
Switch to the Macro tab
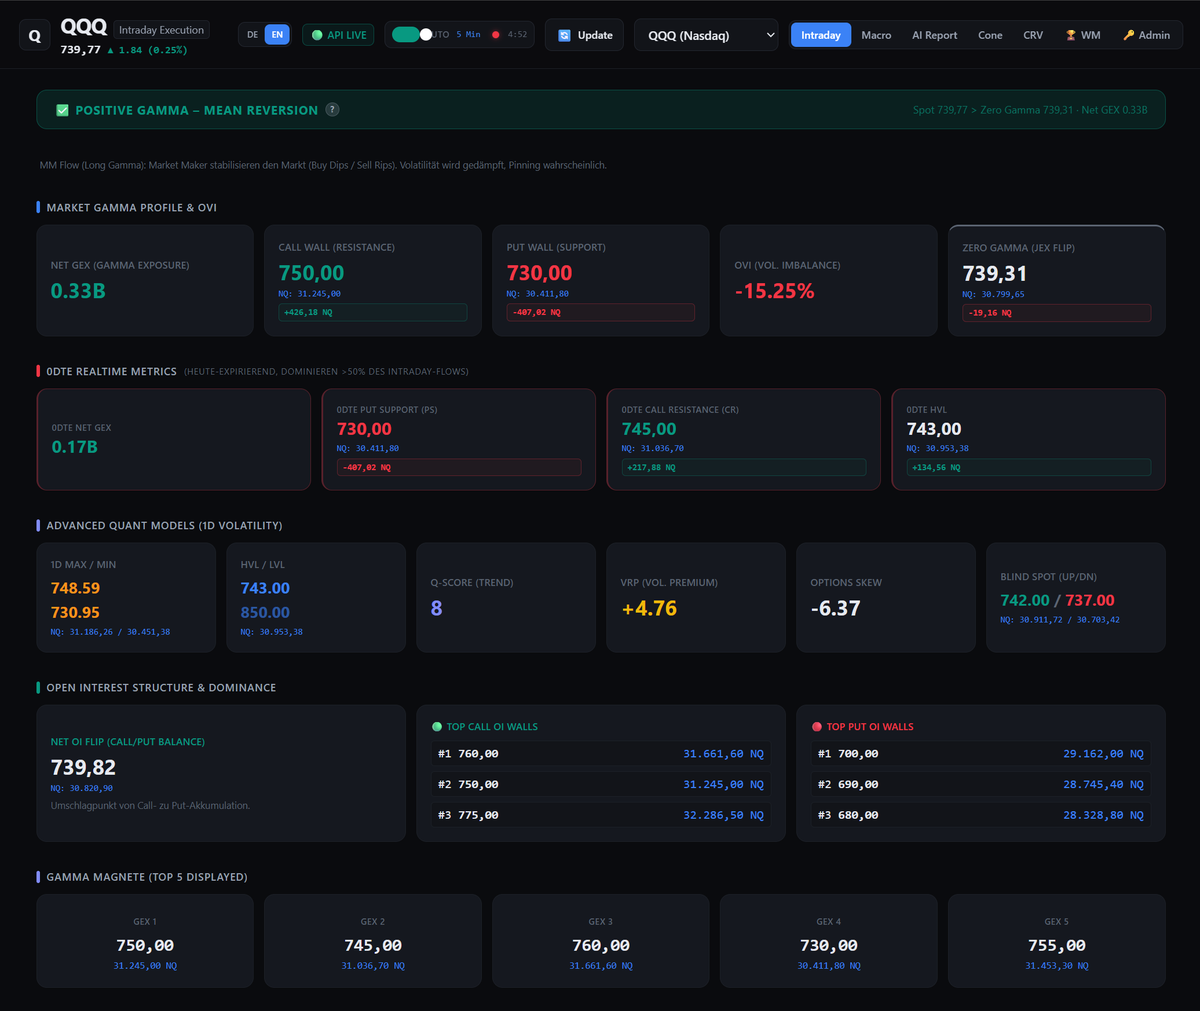(876, 35)
